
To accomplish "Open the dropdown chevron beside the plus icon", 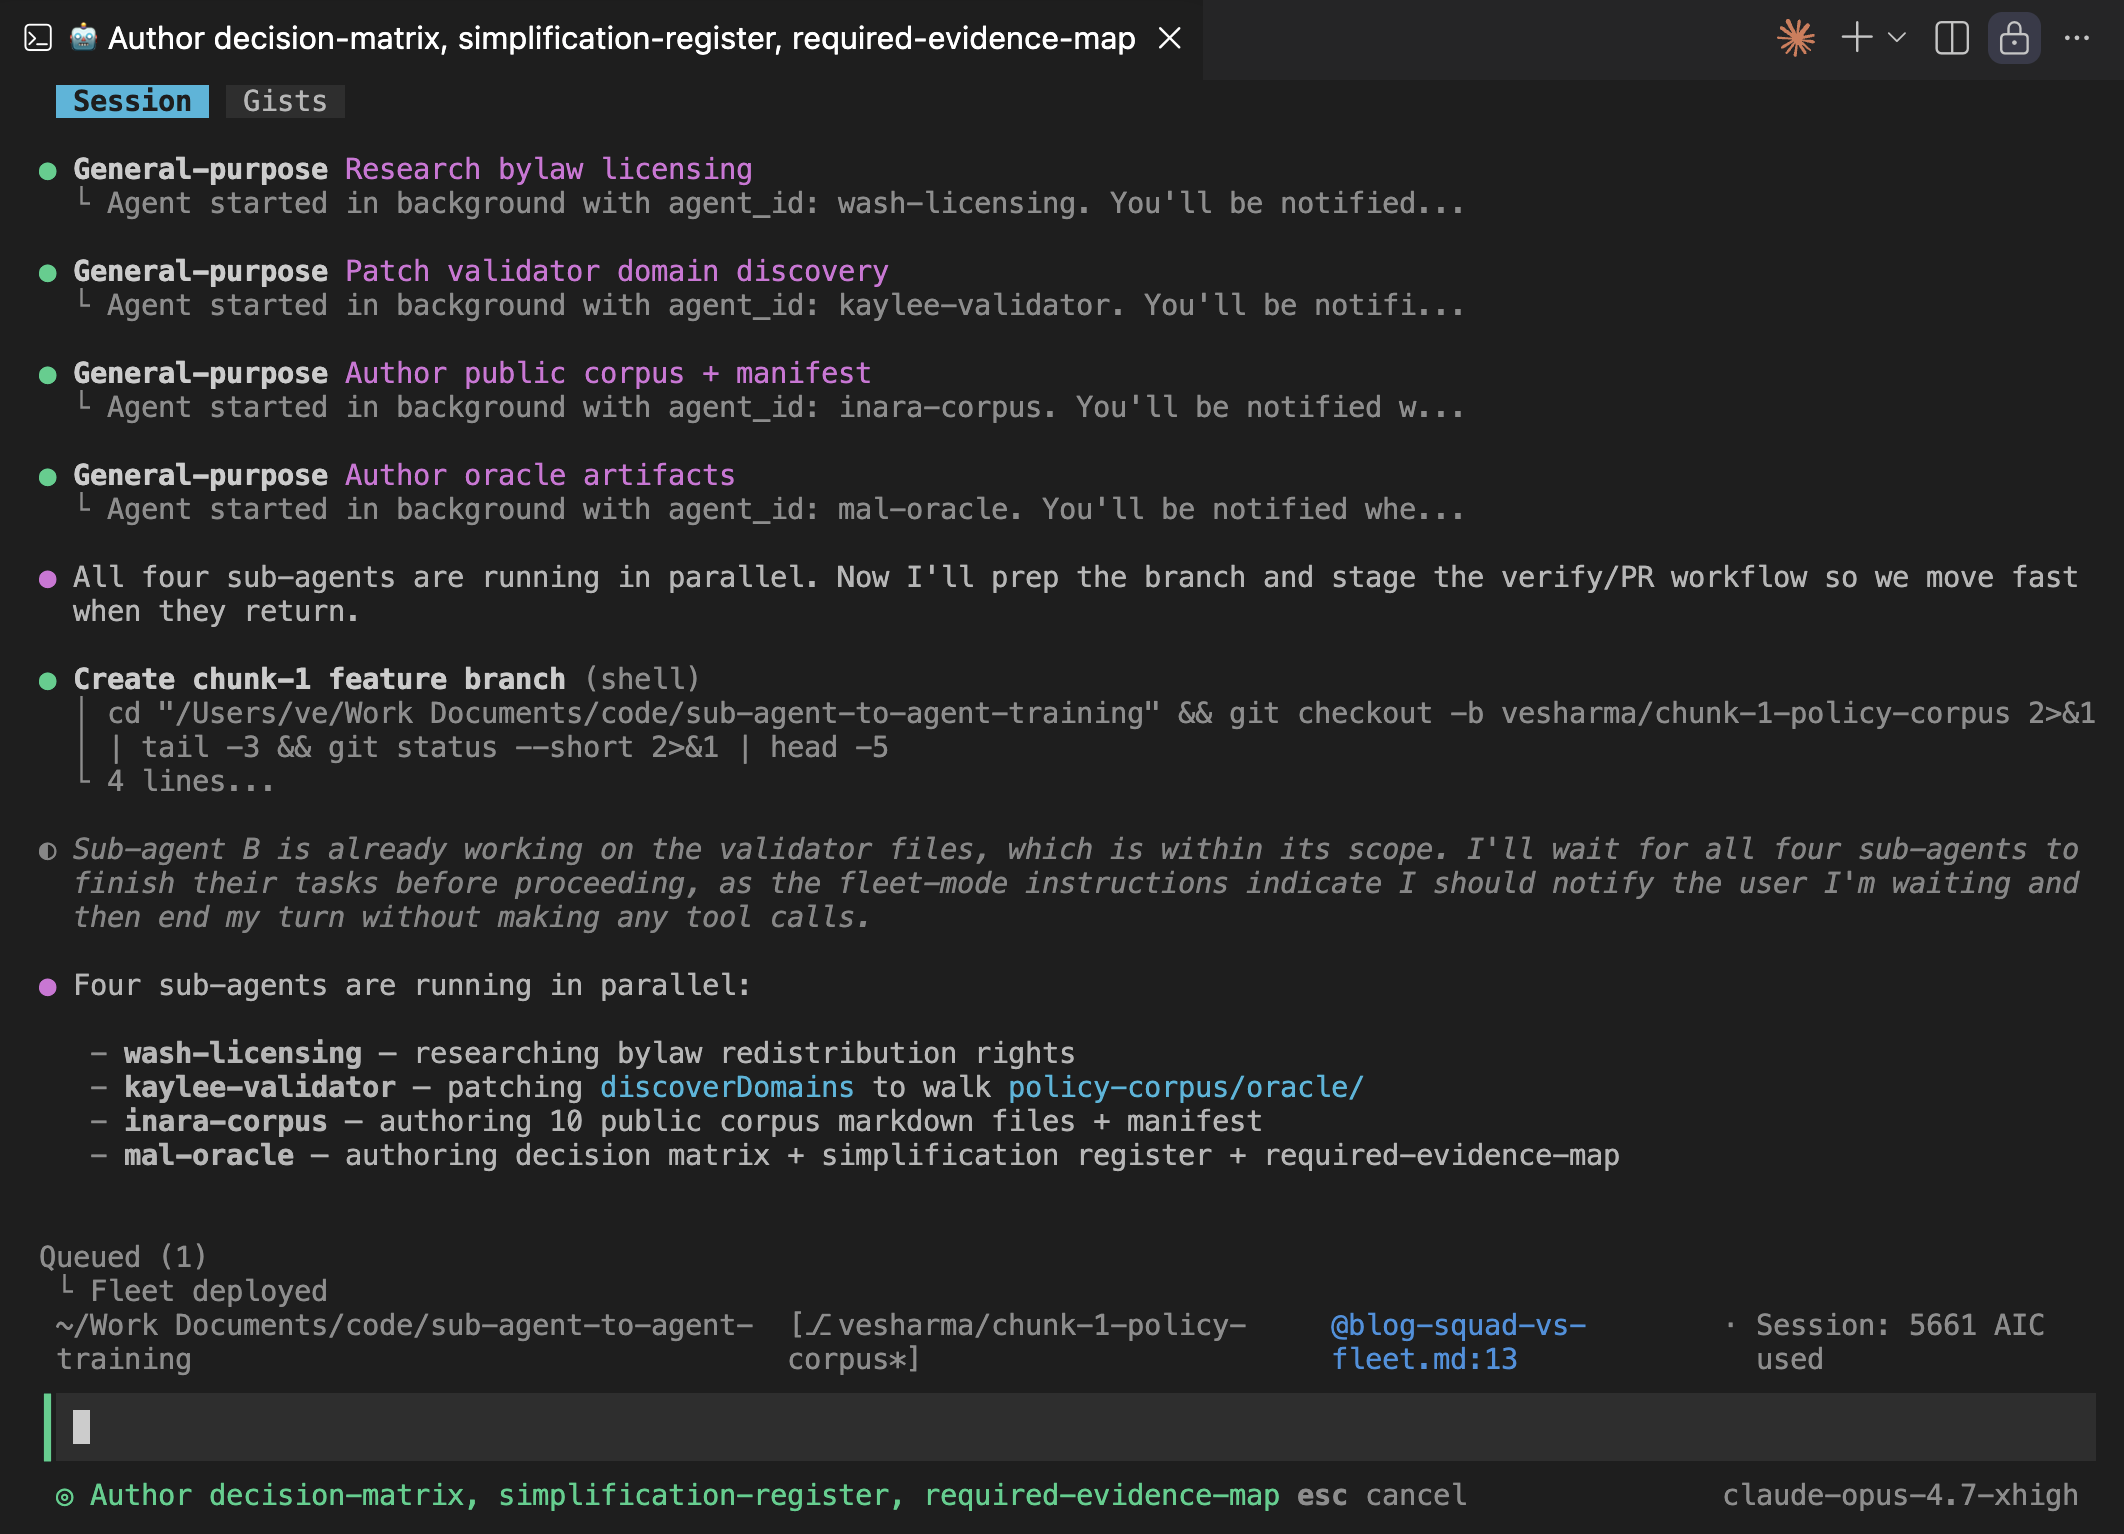I will point(1897,38).
